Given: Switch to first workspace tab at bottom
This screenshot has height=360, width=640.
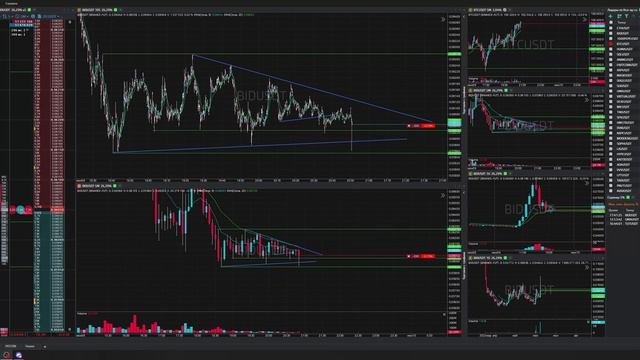Looking at the screenshot, I should pyautogui.click(x=11, y=346).
